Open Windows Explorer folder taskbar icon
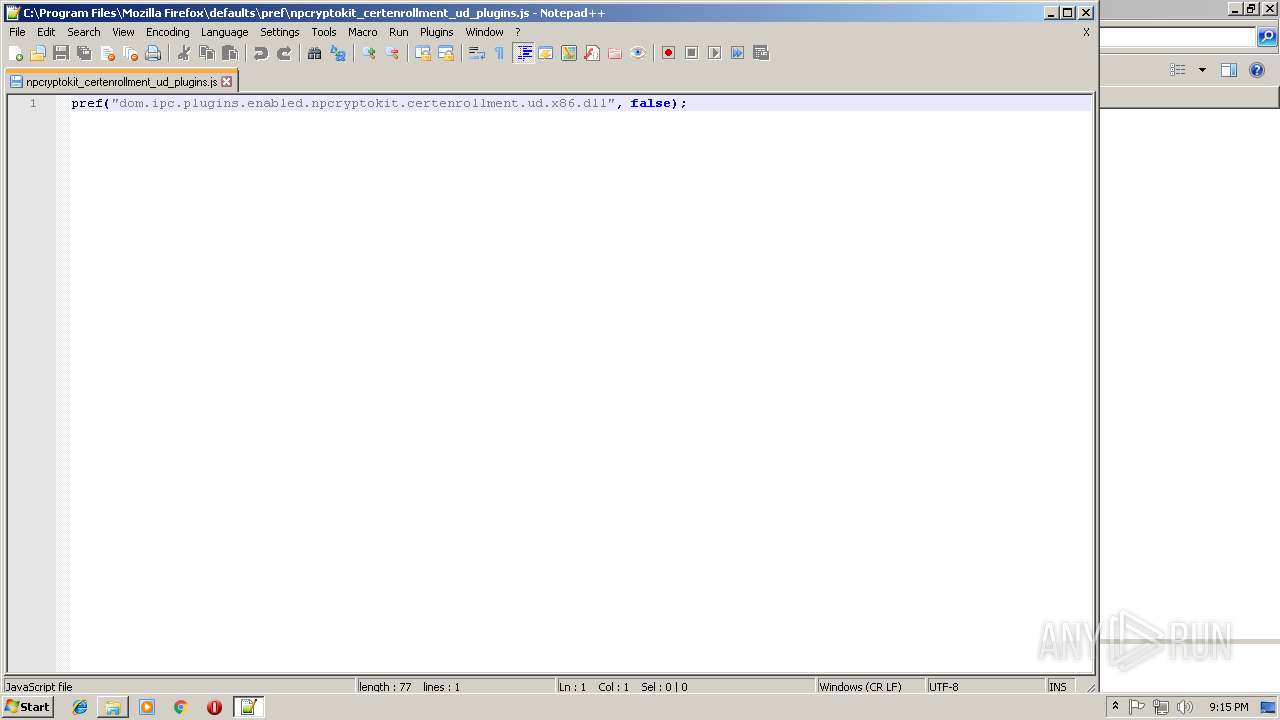 tap(113, 707)
